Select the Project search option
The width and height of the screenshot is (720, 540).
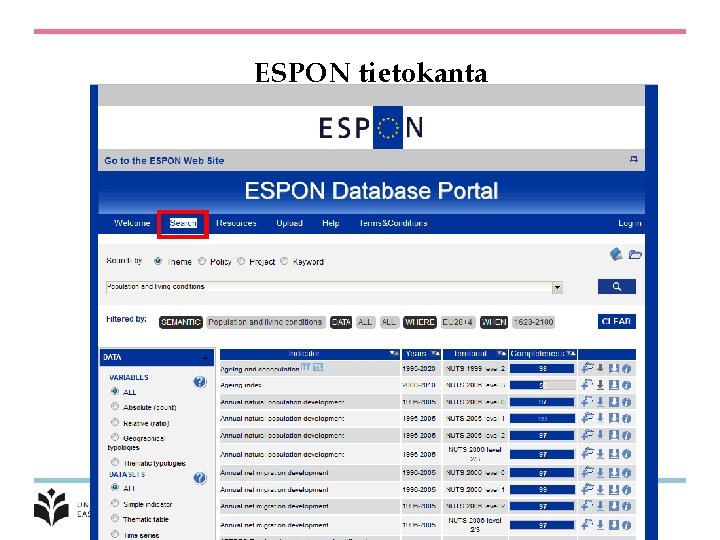click(241, 261)
